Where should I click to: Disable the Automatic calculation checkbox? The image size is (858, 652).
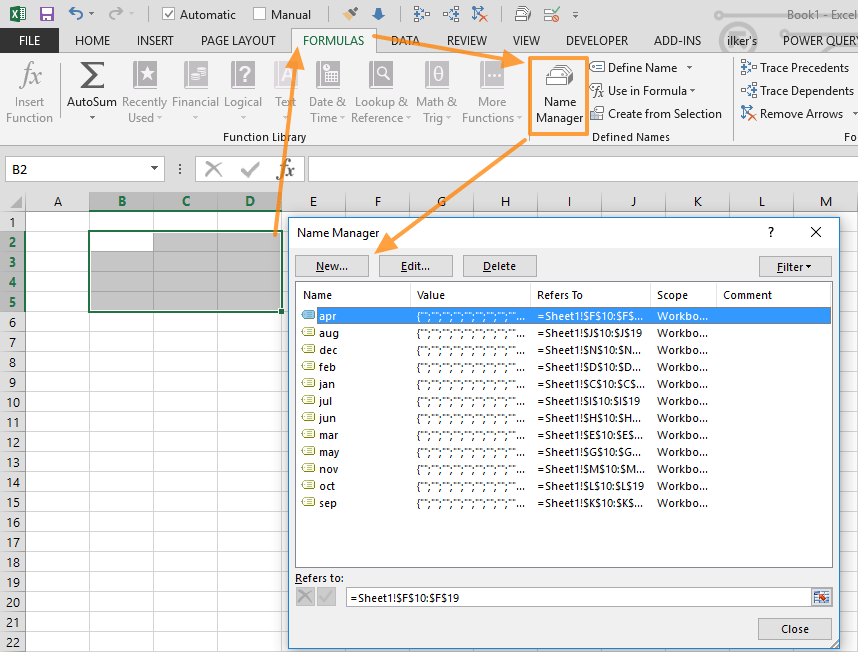pyautogui.click(x=168, y=14)
